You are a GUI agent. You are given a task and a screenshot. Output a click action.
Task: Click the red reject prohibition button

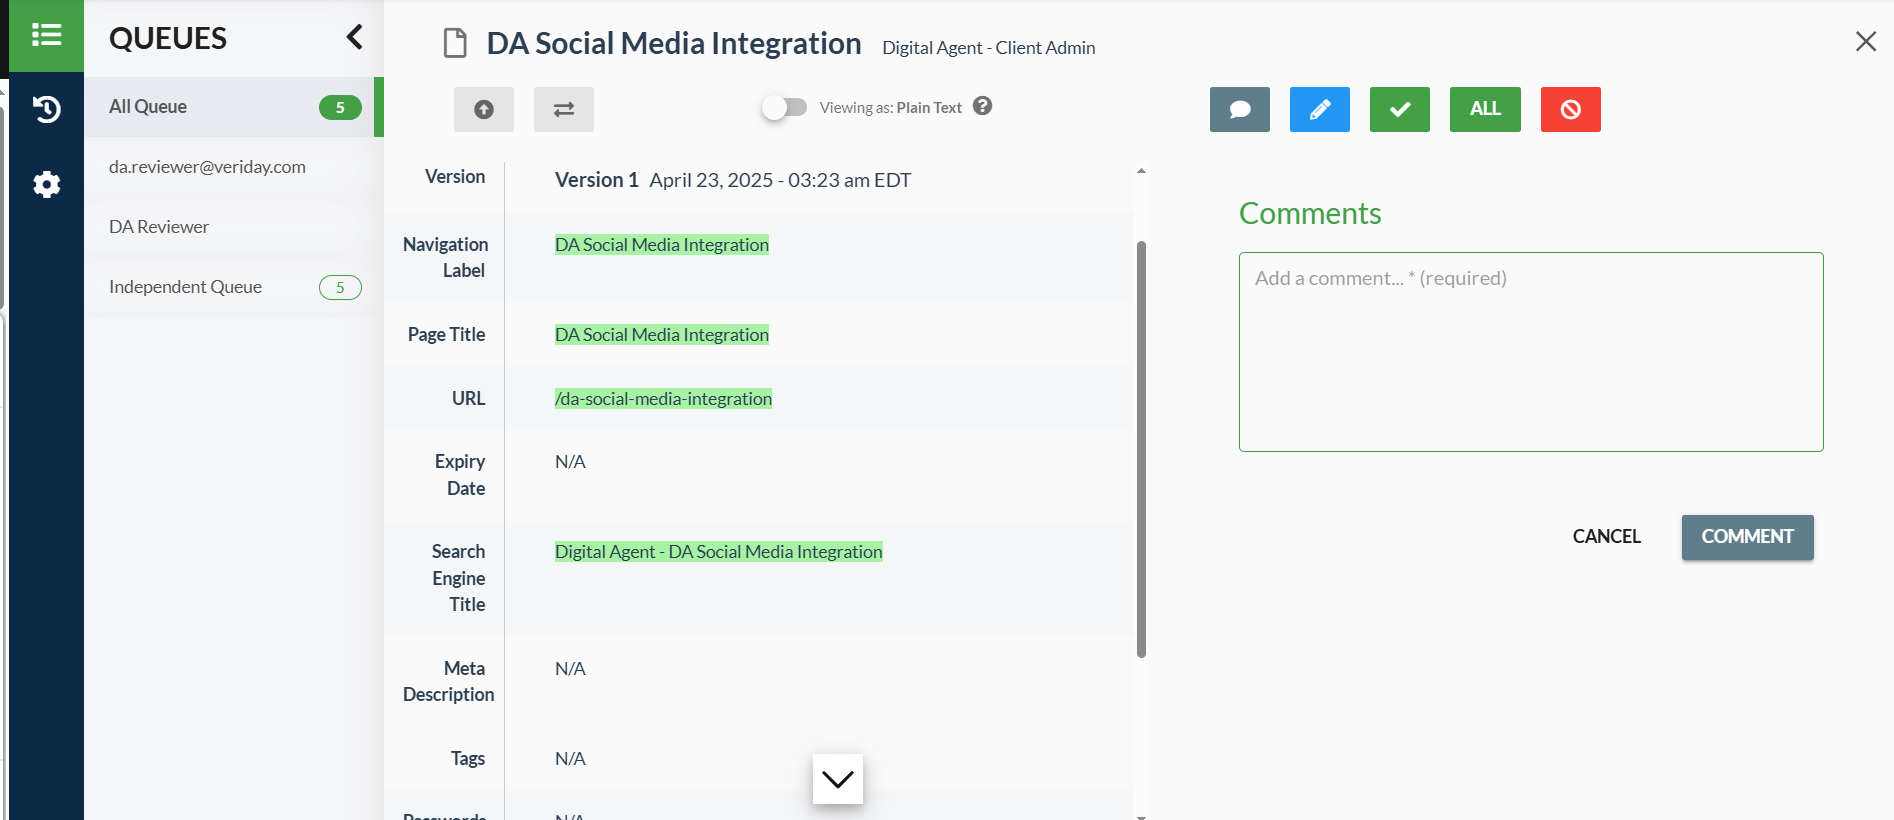[1571, 109]
